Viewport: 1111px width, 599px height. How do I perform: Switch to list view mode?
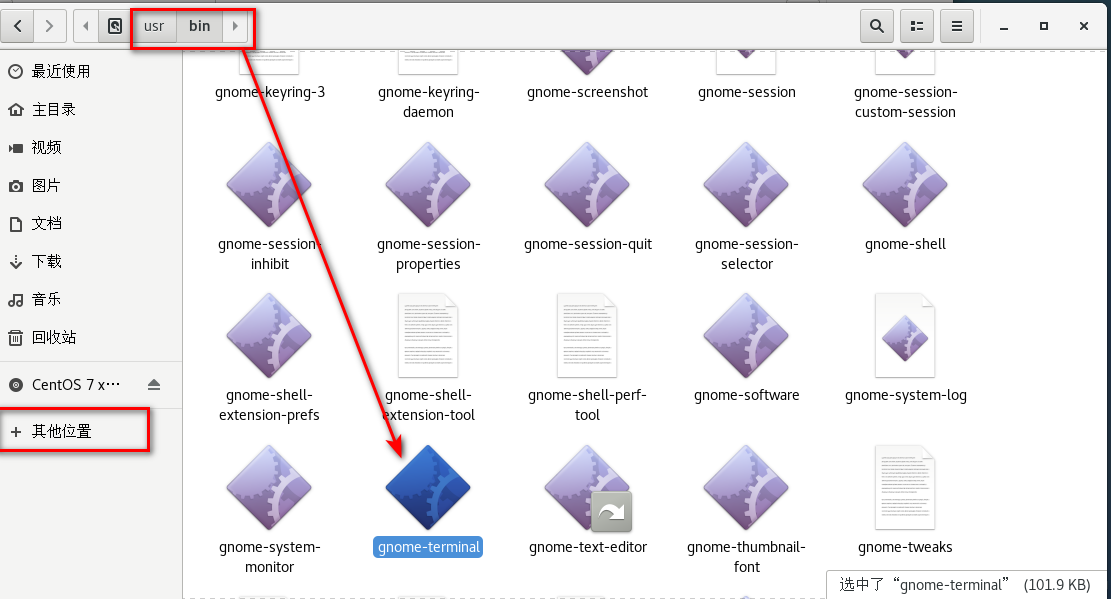(917, 26)
